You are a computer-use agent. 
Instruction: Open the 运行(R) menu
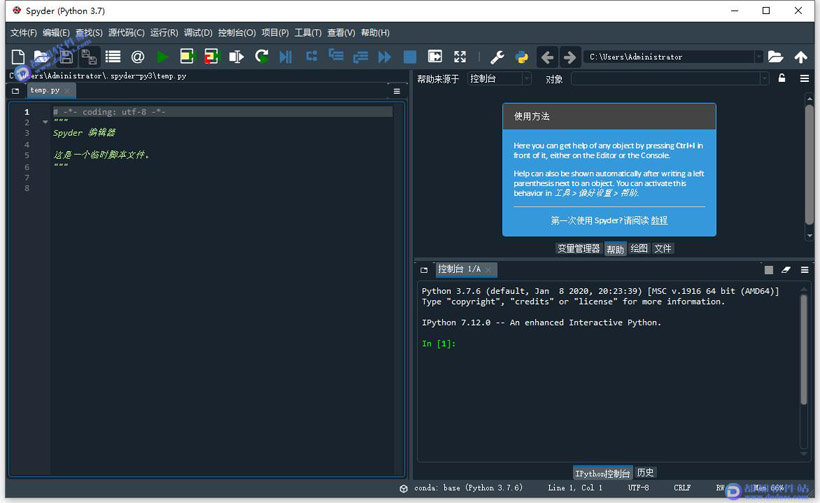tap(164, 32)
